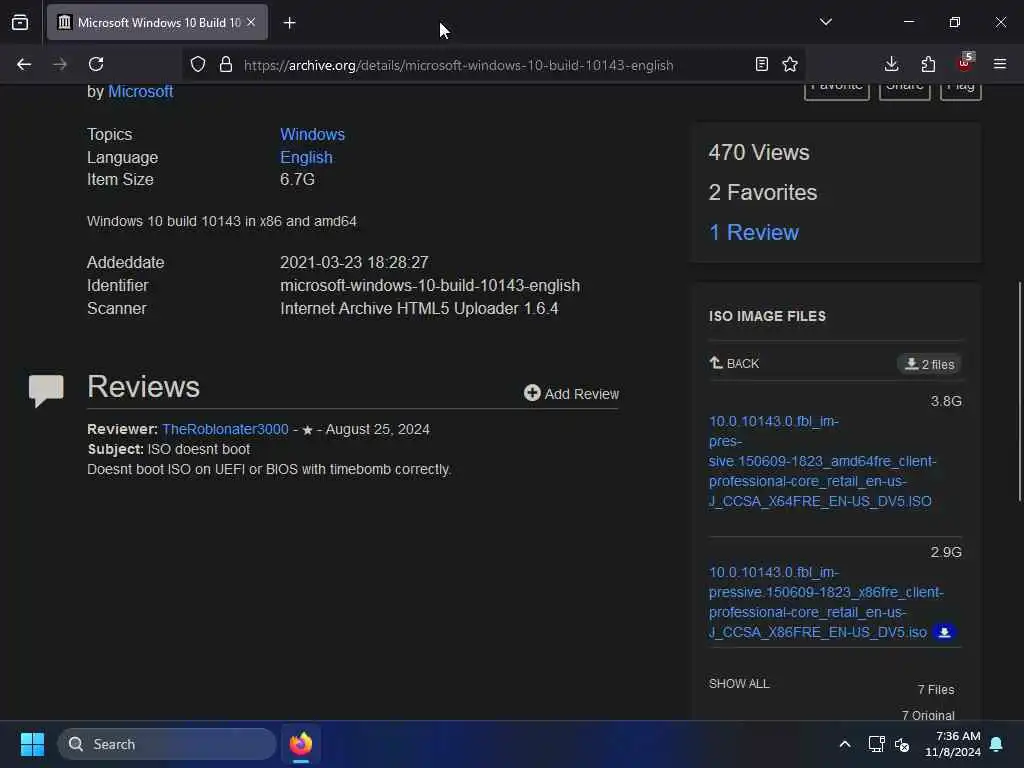Viewport: 1024px width, 768px height.
Task: Open the Windows topic link
Action: 312,135
